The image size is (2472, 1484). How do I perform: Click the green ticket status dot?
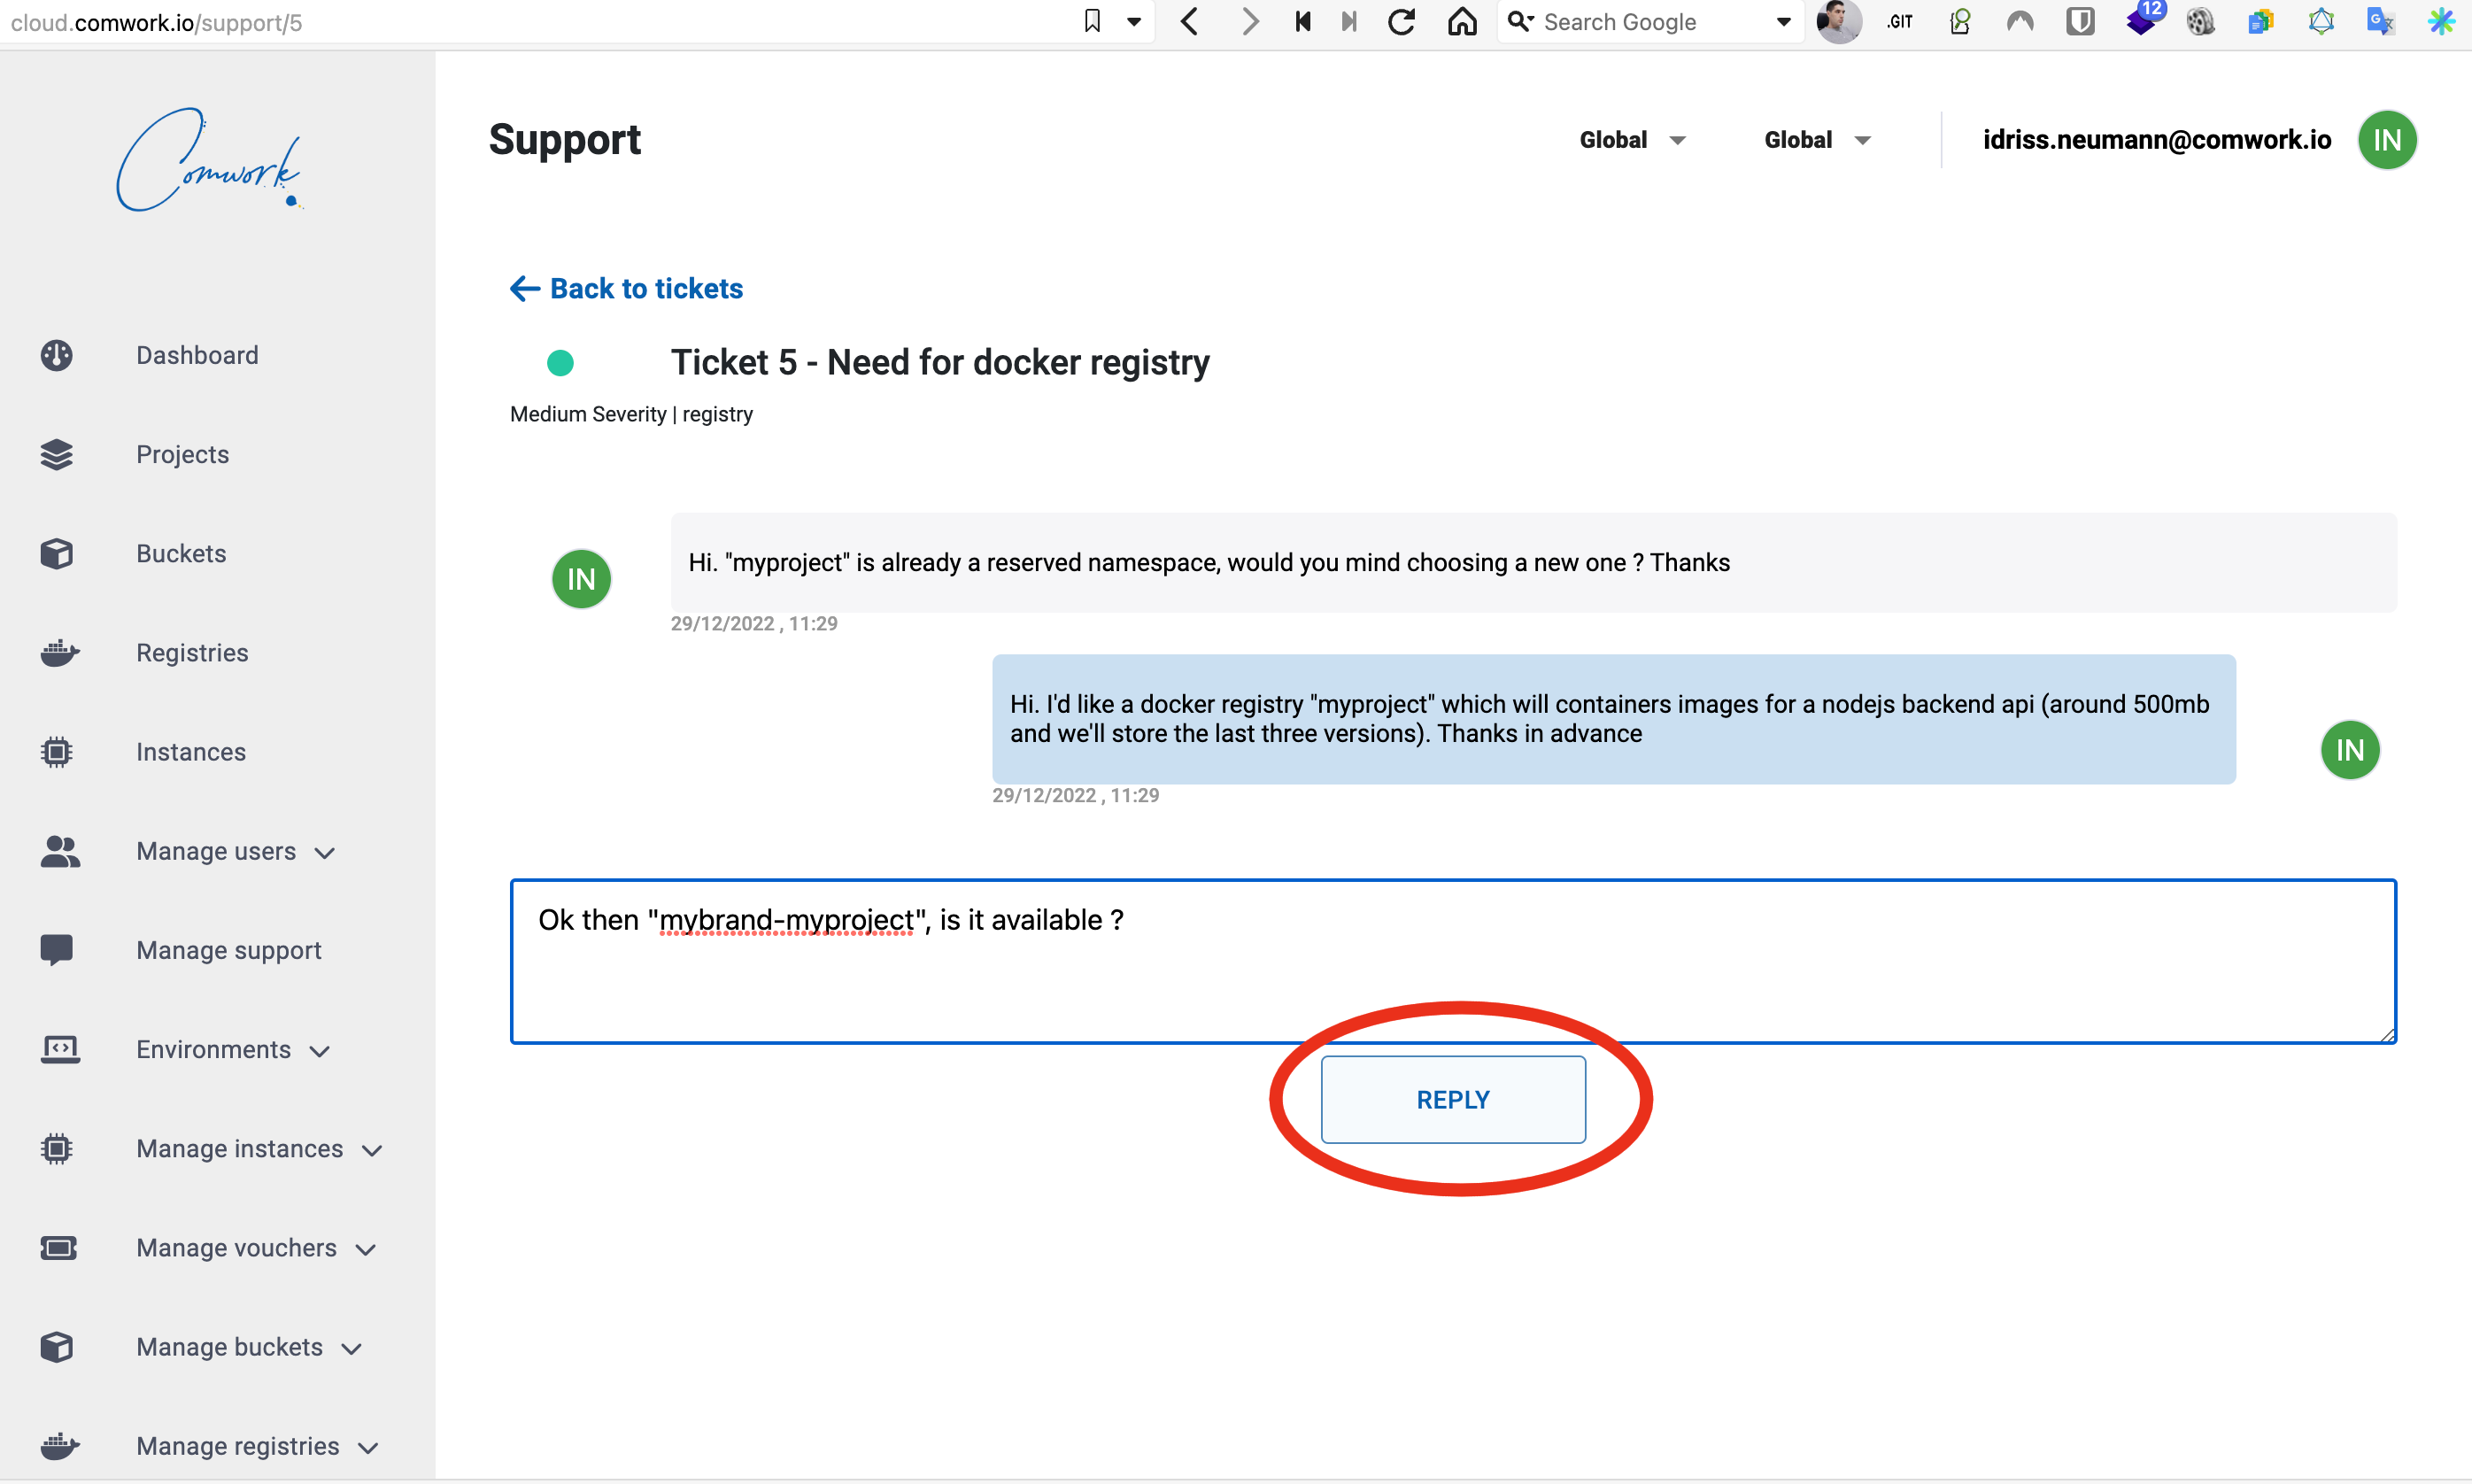tap(560, 363)
